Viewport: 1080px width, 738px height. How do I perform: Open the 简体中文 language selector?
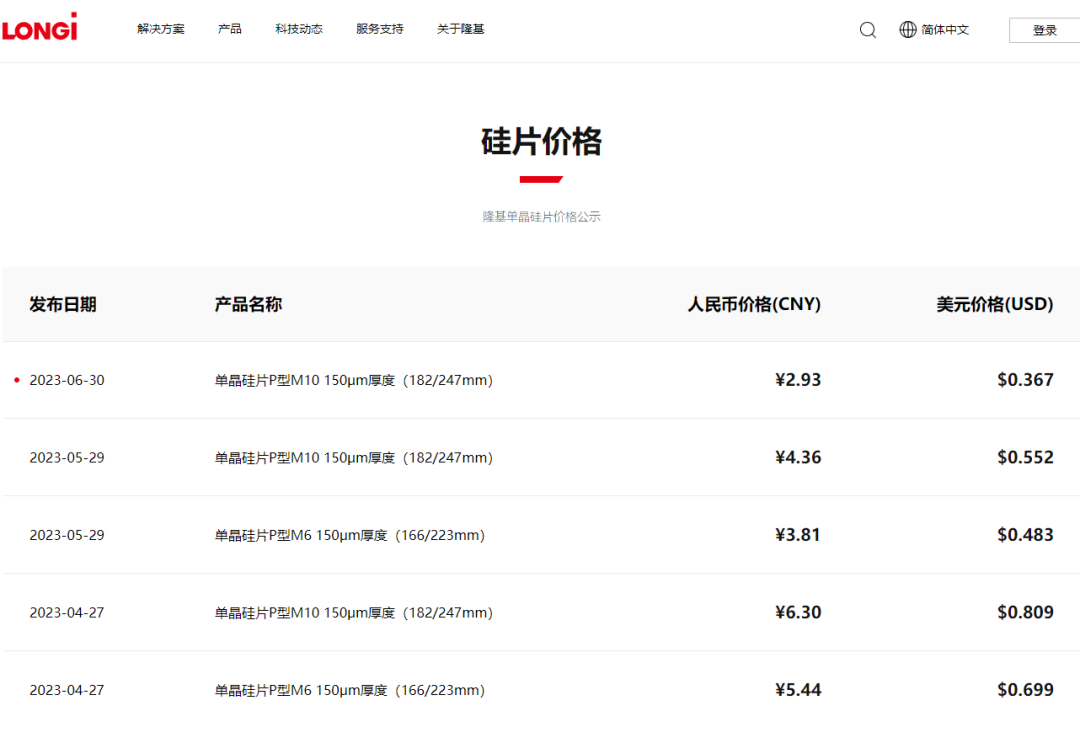tap(945, 30)
